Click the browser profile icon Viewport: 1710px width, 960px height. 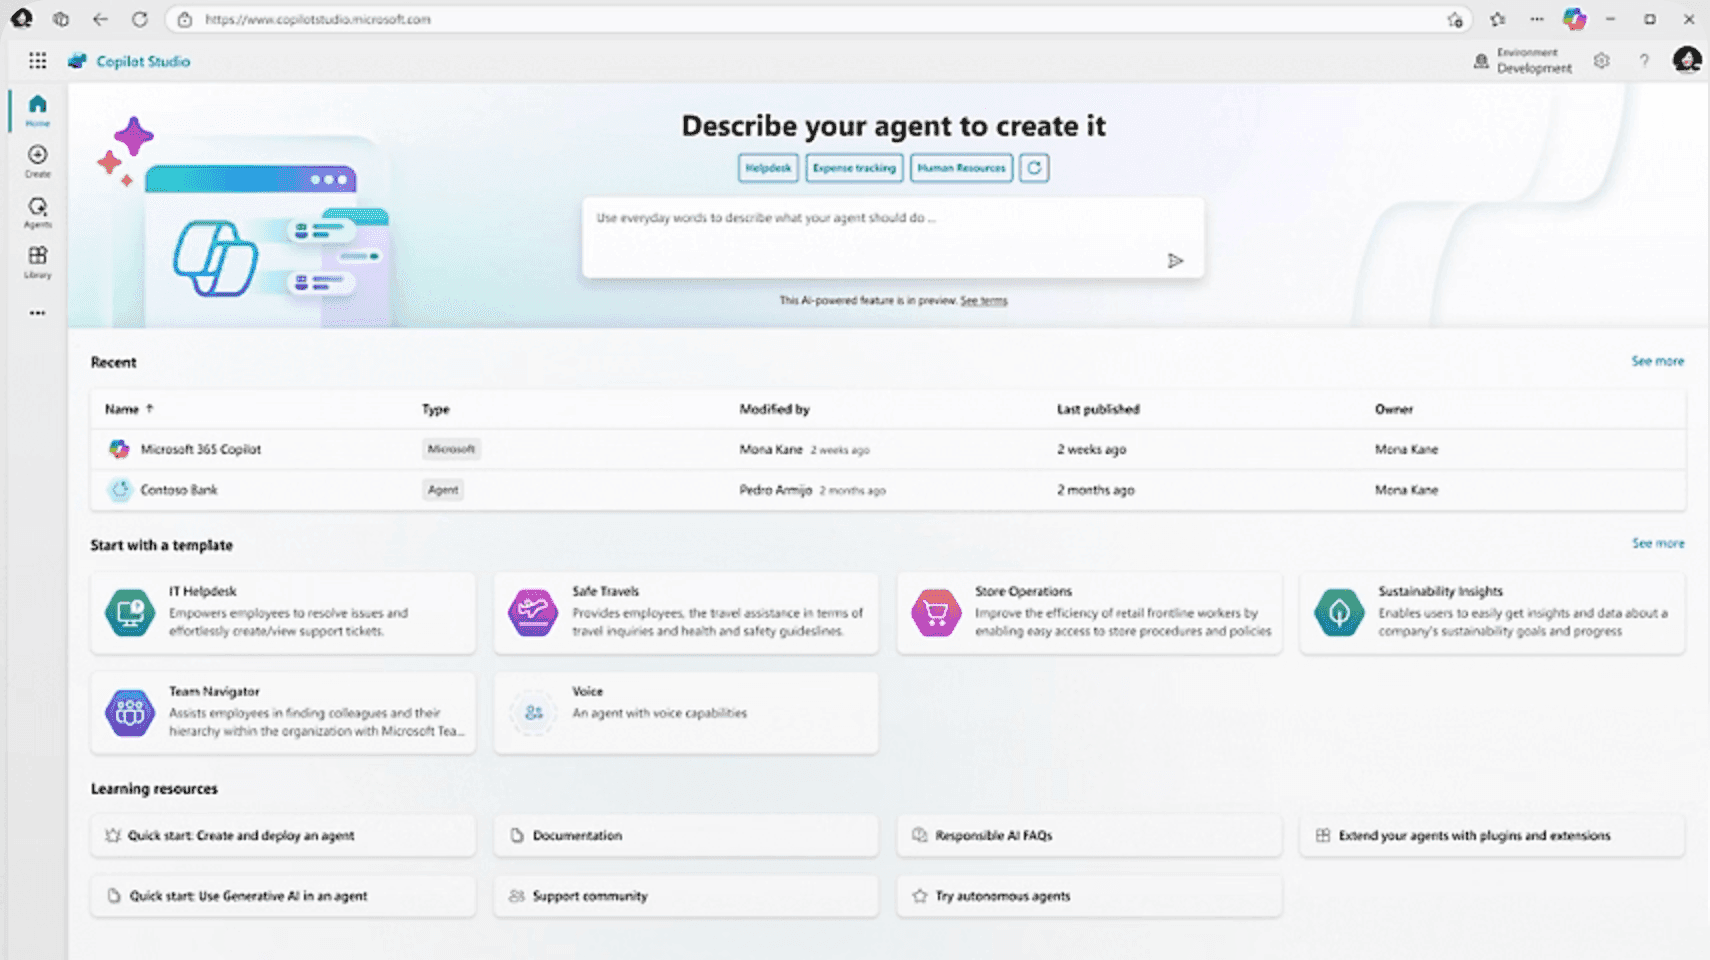[x=21, y=19]
